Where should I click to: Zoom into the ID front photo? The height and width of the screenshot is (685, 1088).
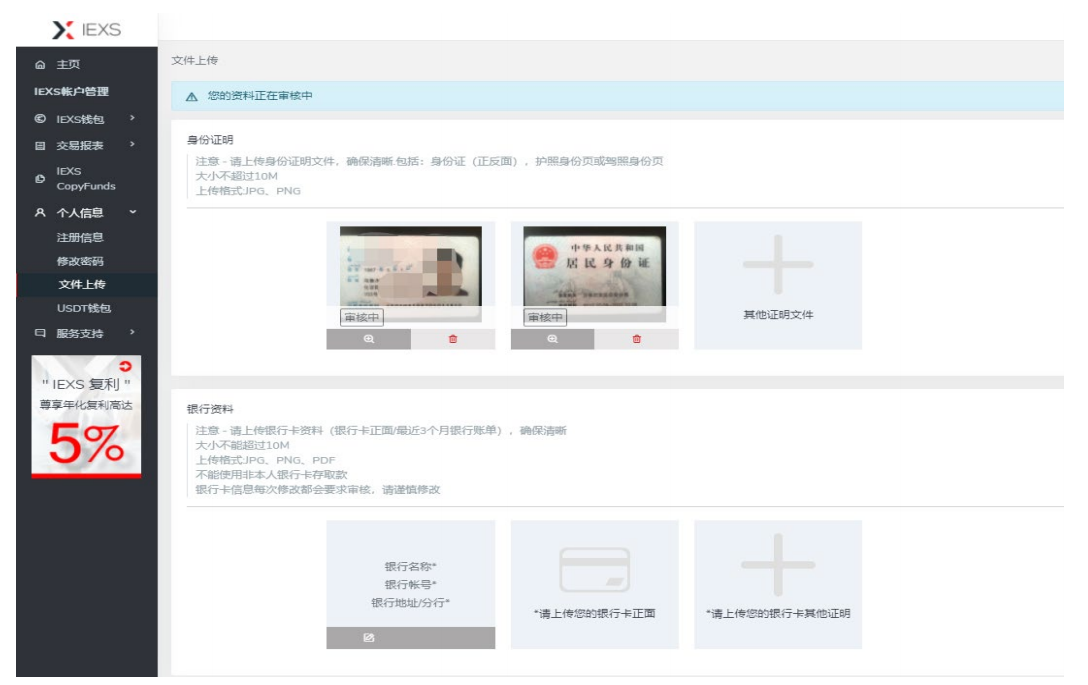tap(368, 339)
